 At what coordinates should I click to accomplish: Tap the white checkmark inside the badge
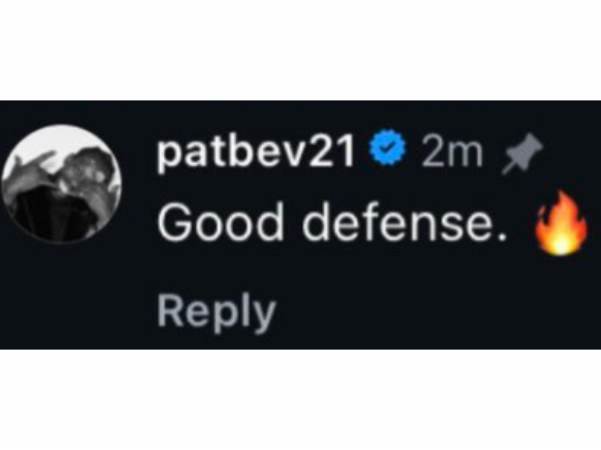click(x=388, y=149)
